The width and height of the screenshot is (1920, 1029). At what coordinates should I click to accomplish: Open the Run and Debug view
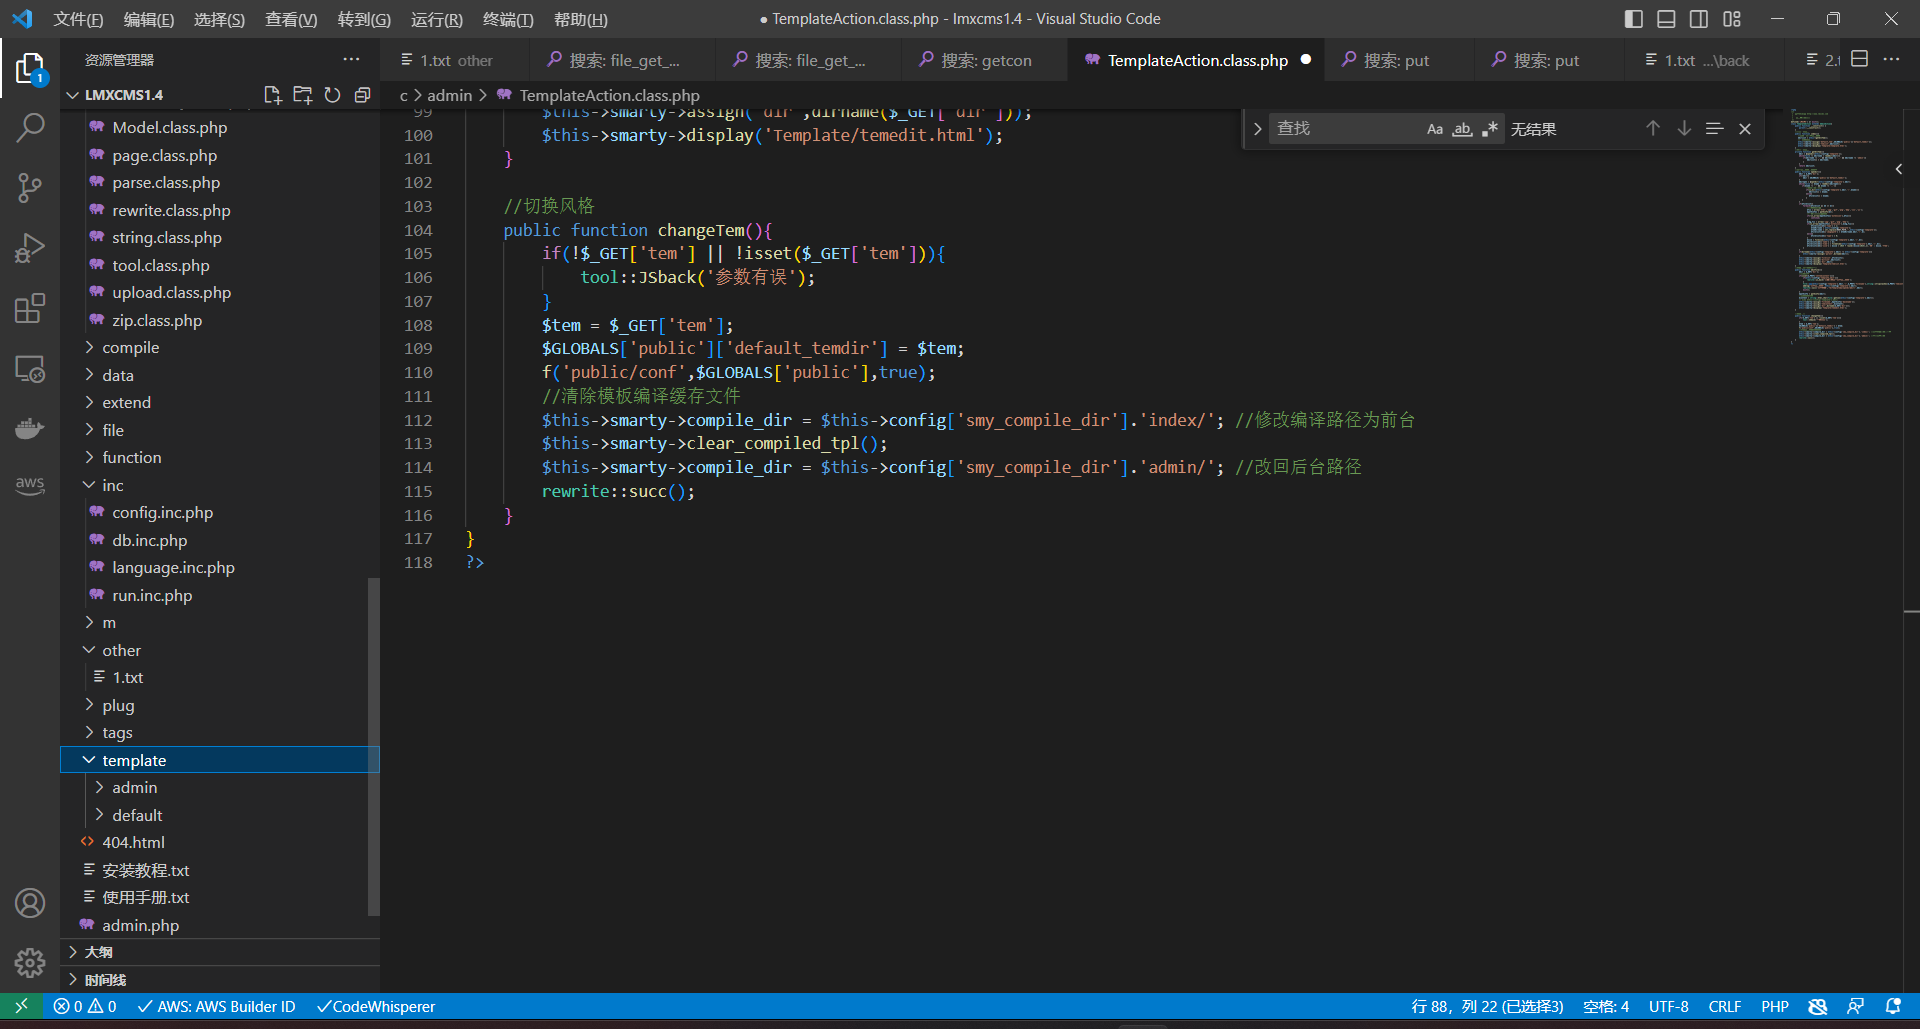pyautogui.click(x=30, y=247)
